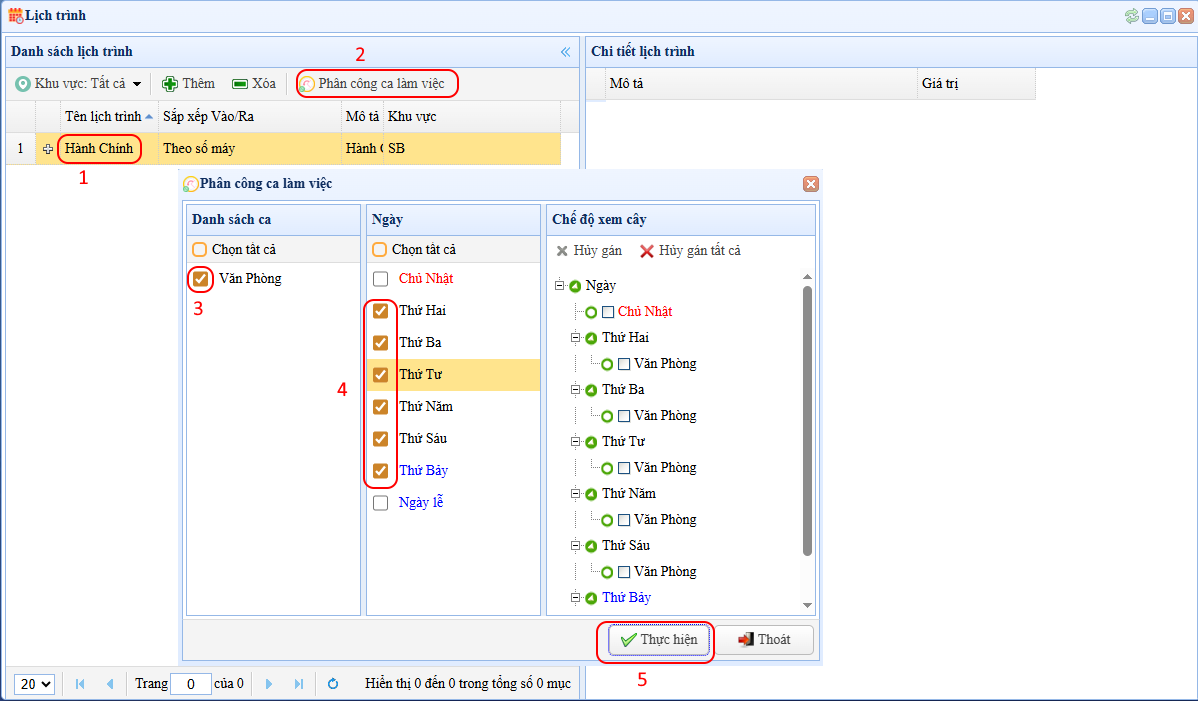Click the green circle icon beside Chủ Nhật in tree

[x=591, y=312]
